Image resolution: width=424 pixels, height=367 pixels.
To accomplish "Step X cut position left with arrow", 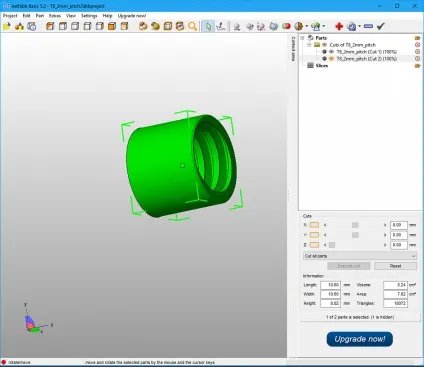I will click(325, 225).
